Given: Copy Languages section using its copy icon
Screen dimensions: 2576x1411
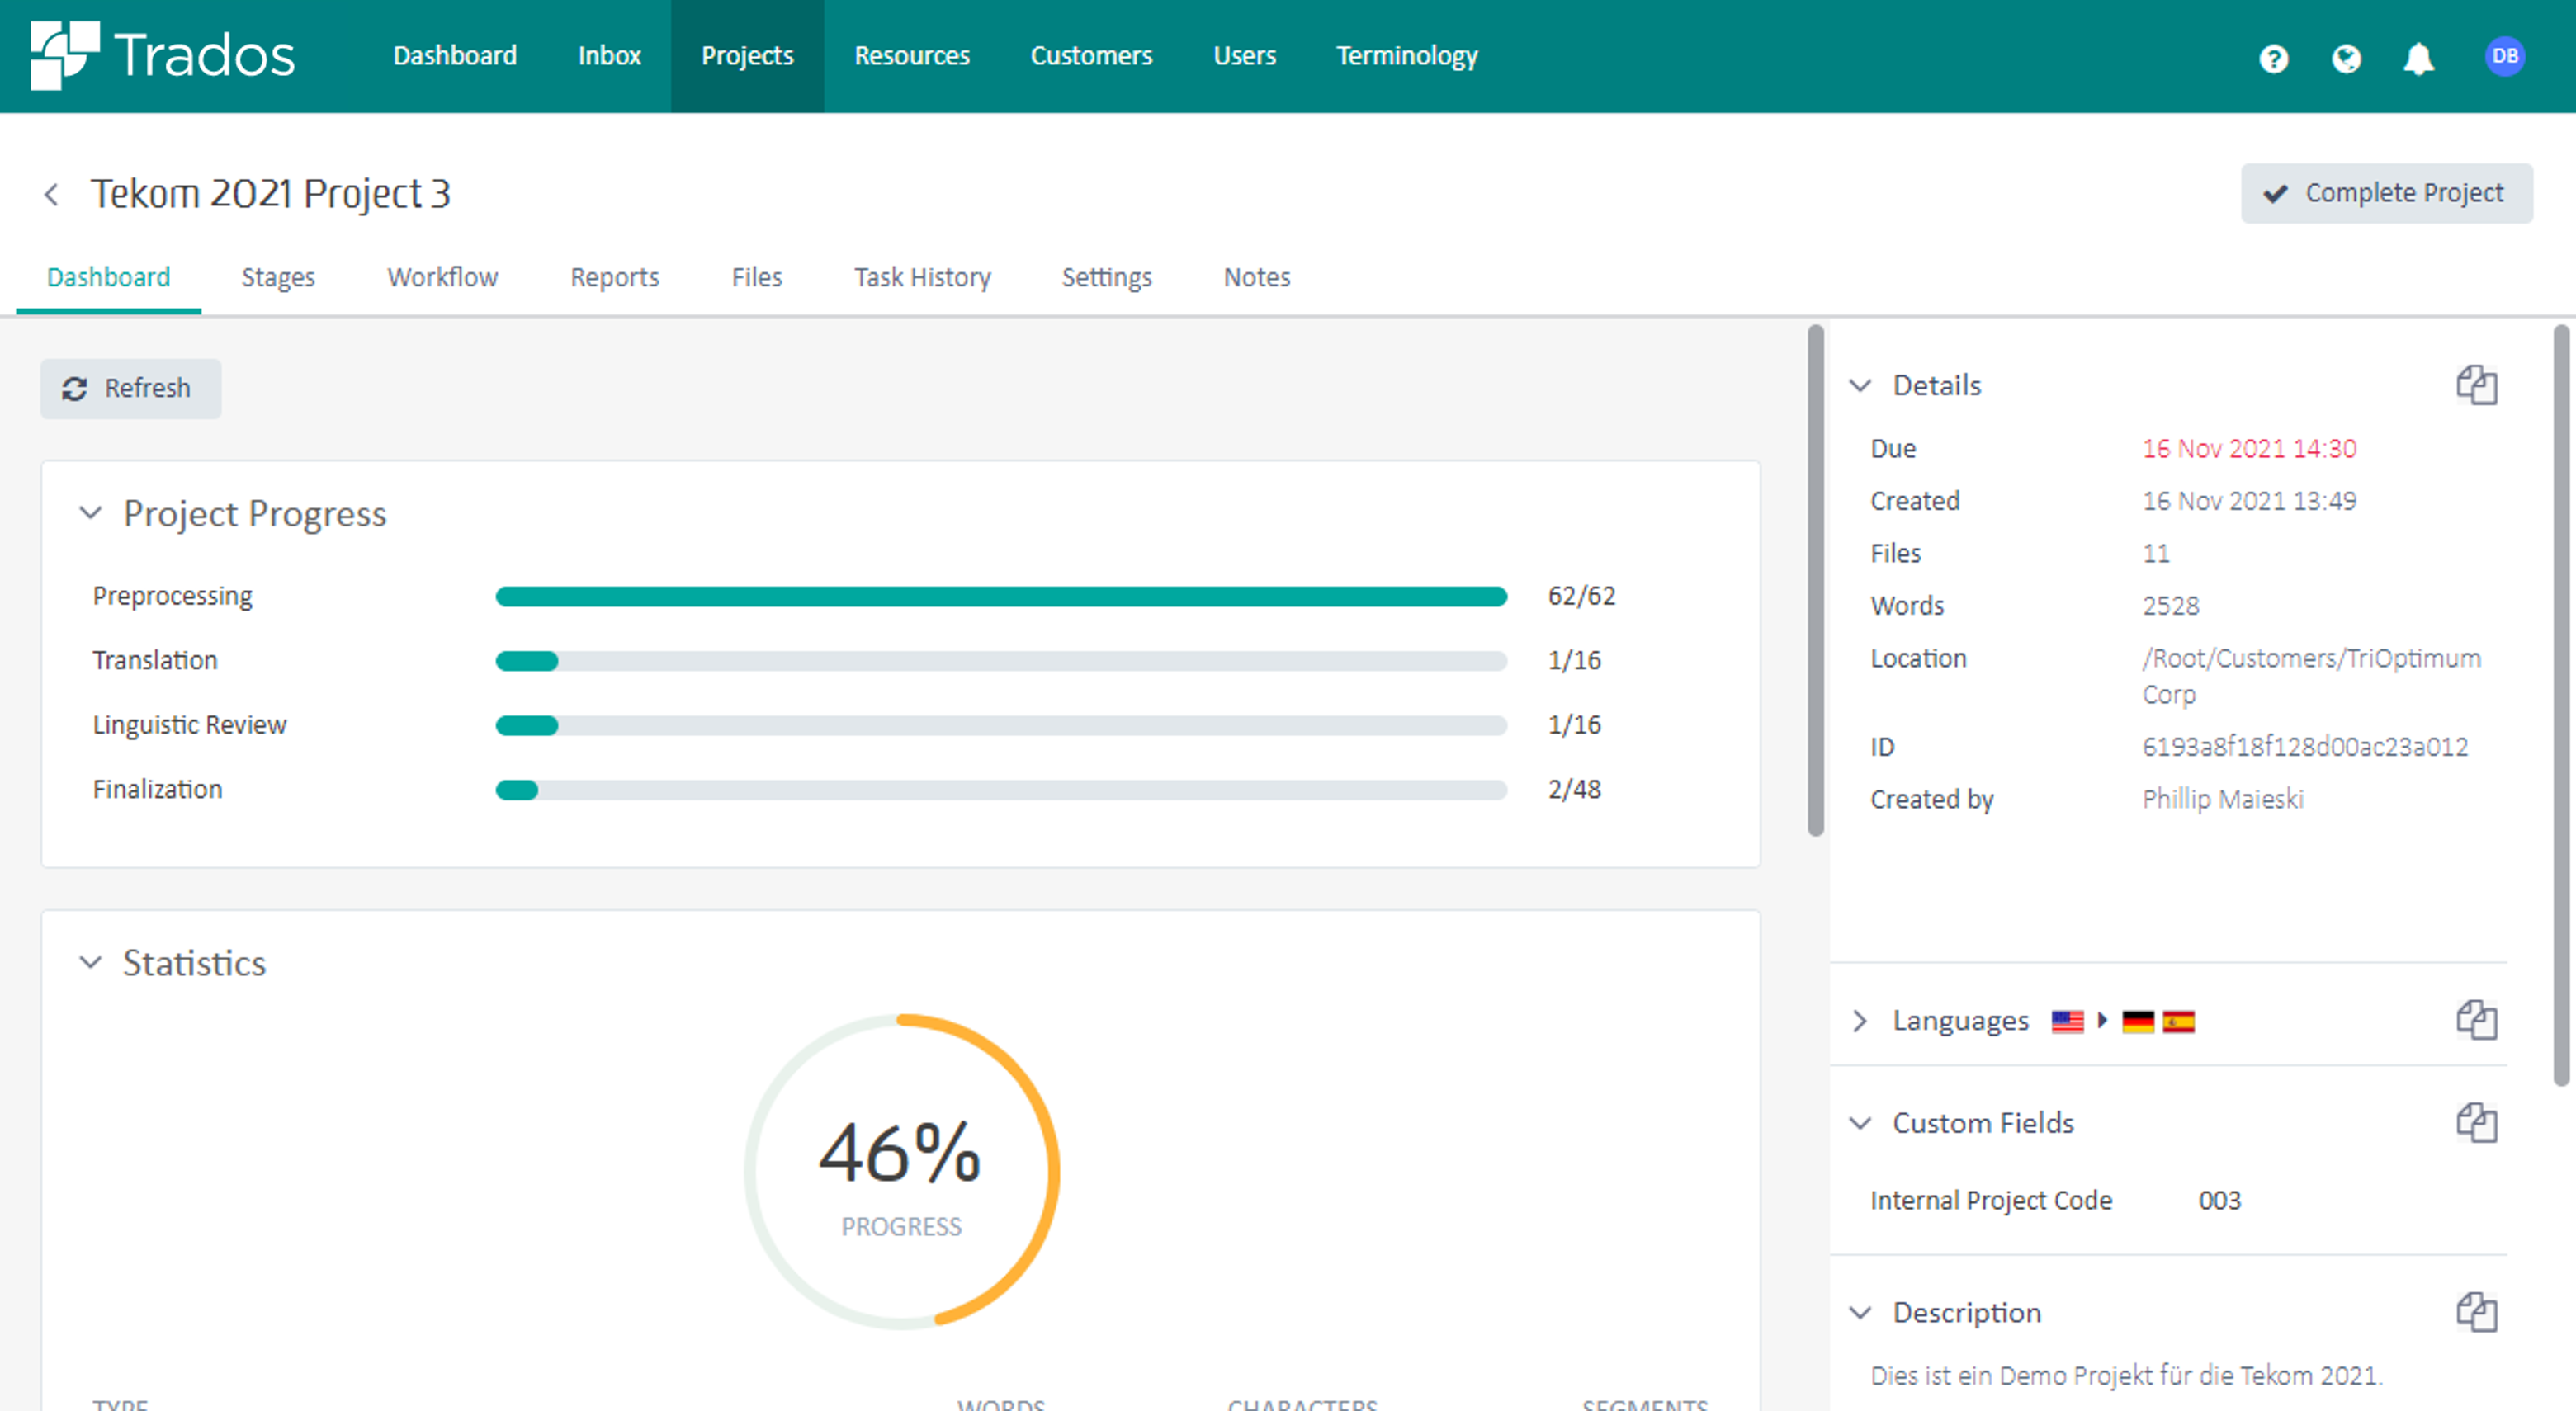Looking at the screenshot, I should tap(2476, 1020).
